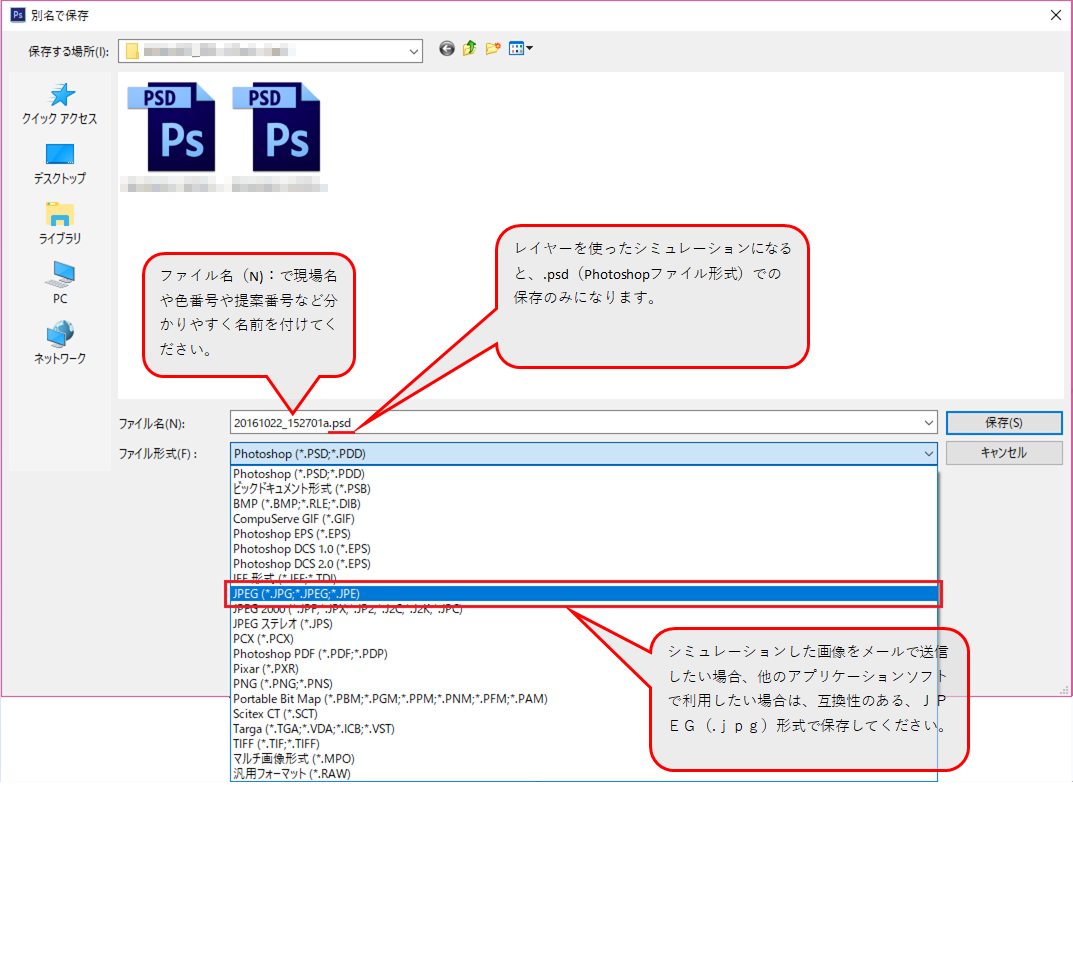Select Desktop in the places sidebar

60,164
